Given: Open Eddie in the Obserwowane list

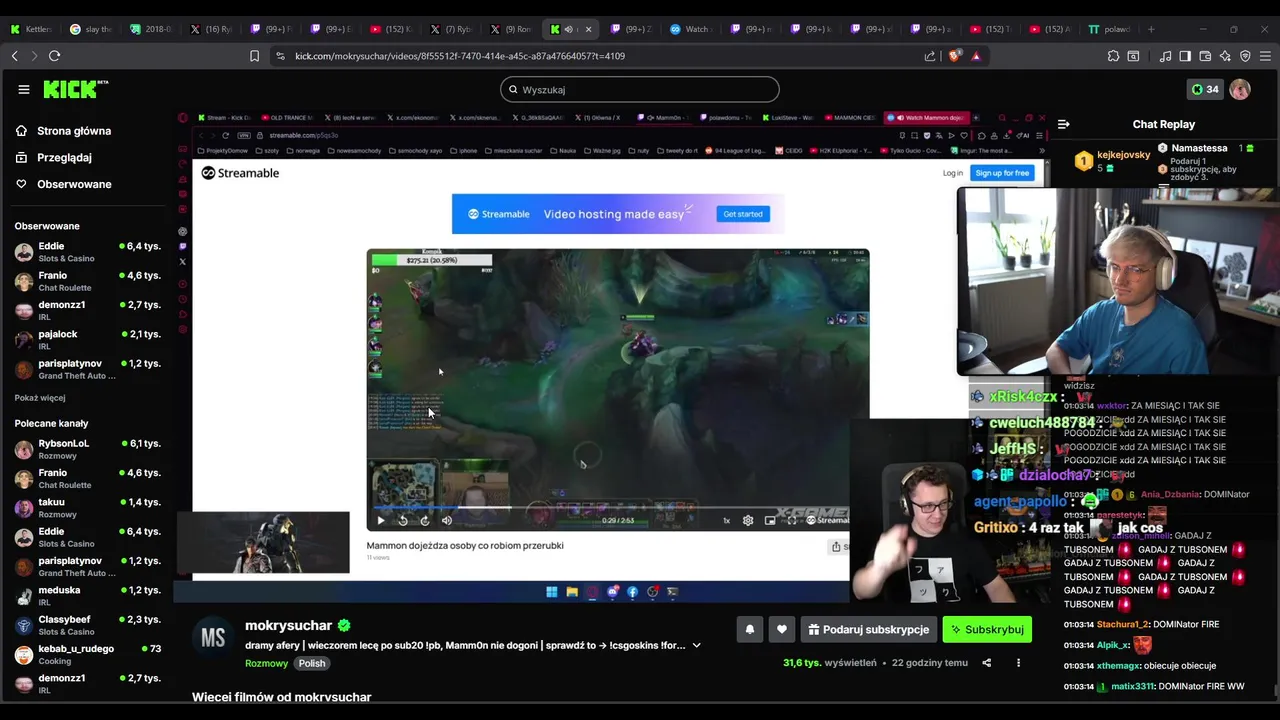Looking at the screenshot, I should (88, 252).
